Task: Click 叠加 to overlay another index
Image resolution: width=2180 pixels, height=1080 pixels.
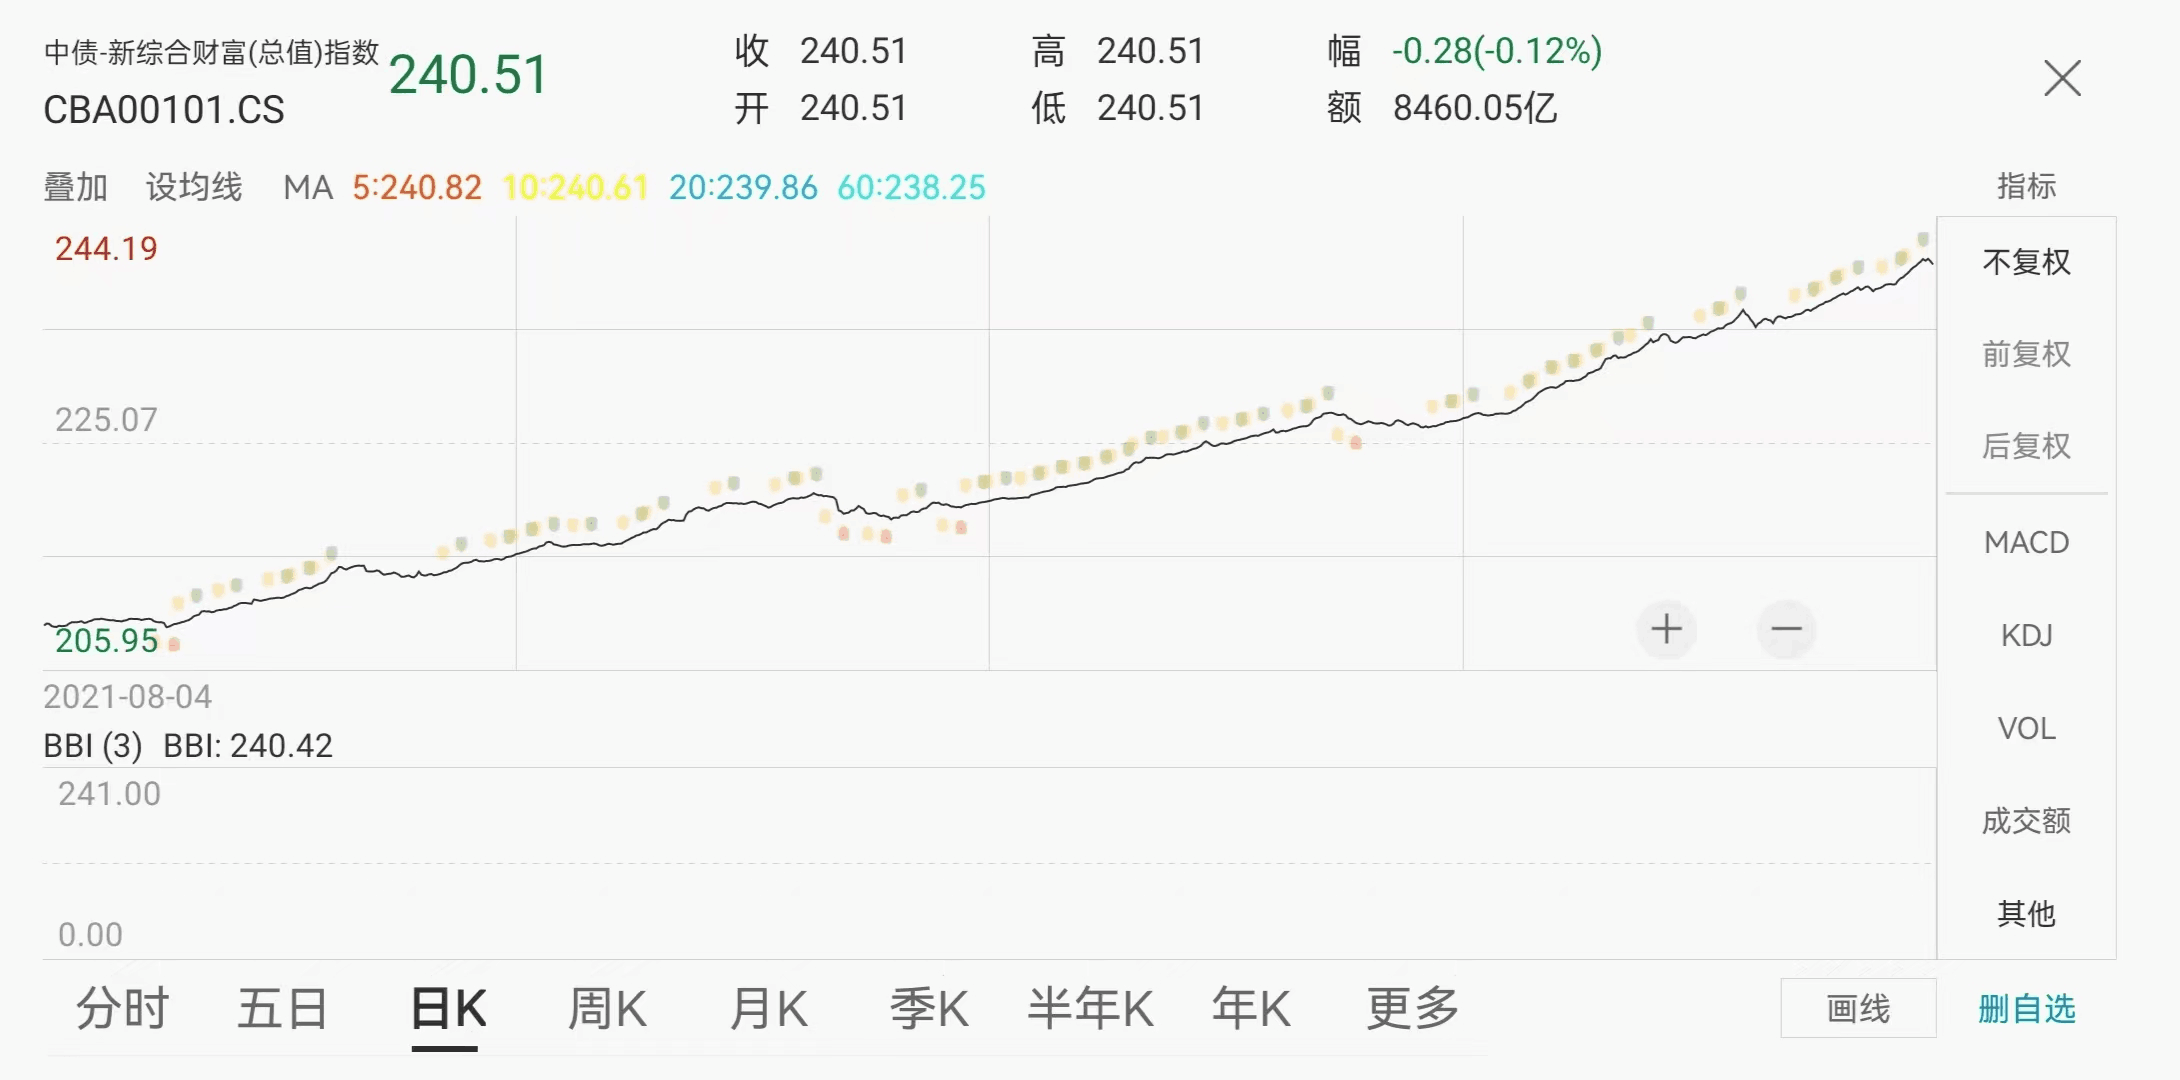Action: coord(75,187)
